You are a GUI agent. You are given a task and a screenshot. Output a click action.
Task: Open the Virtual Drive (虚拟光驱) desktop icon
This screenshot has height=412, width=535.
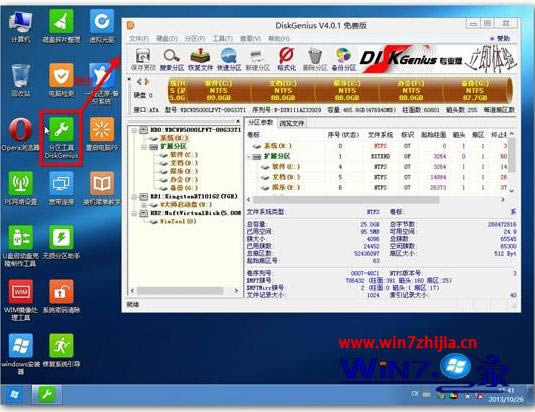[102, 26]
